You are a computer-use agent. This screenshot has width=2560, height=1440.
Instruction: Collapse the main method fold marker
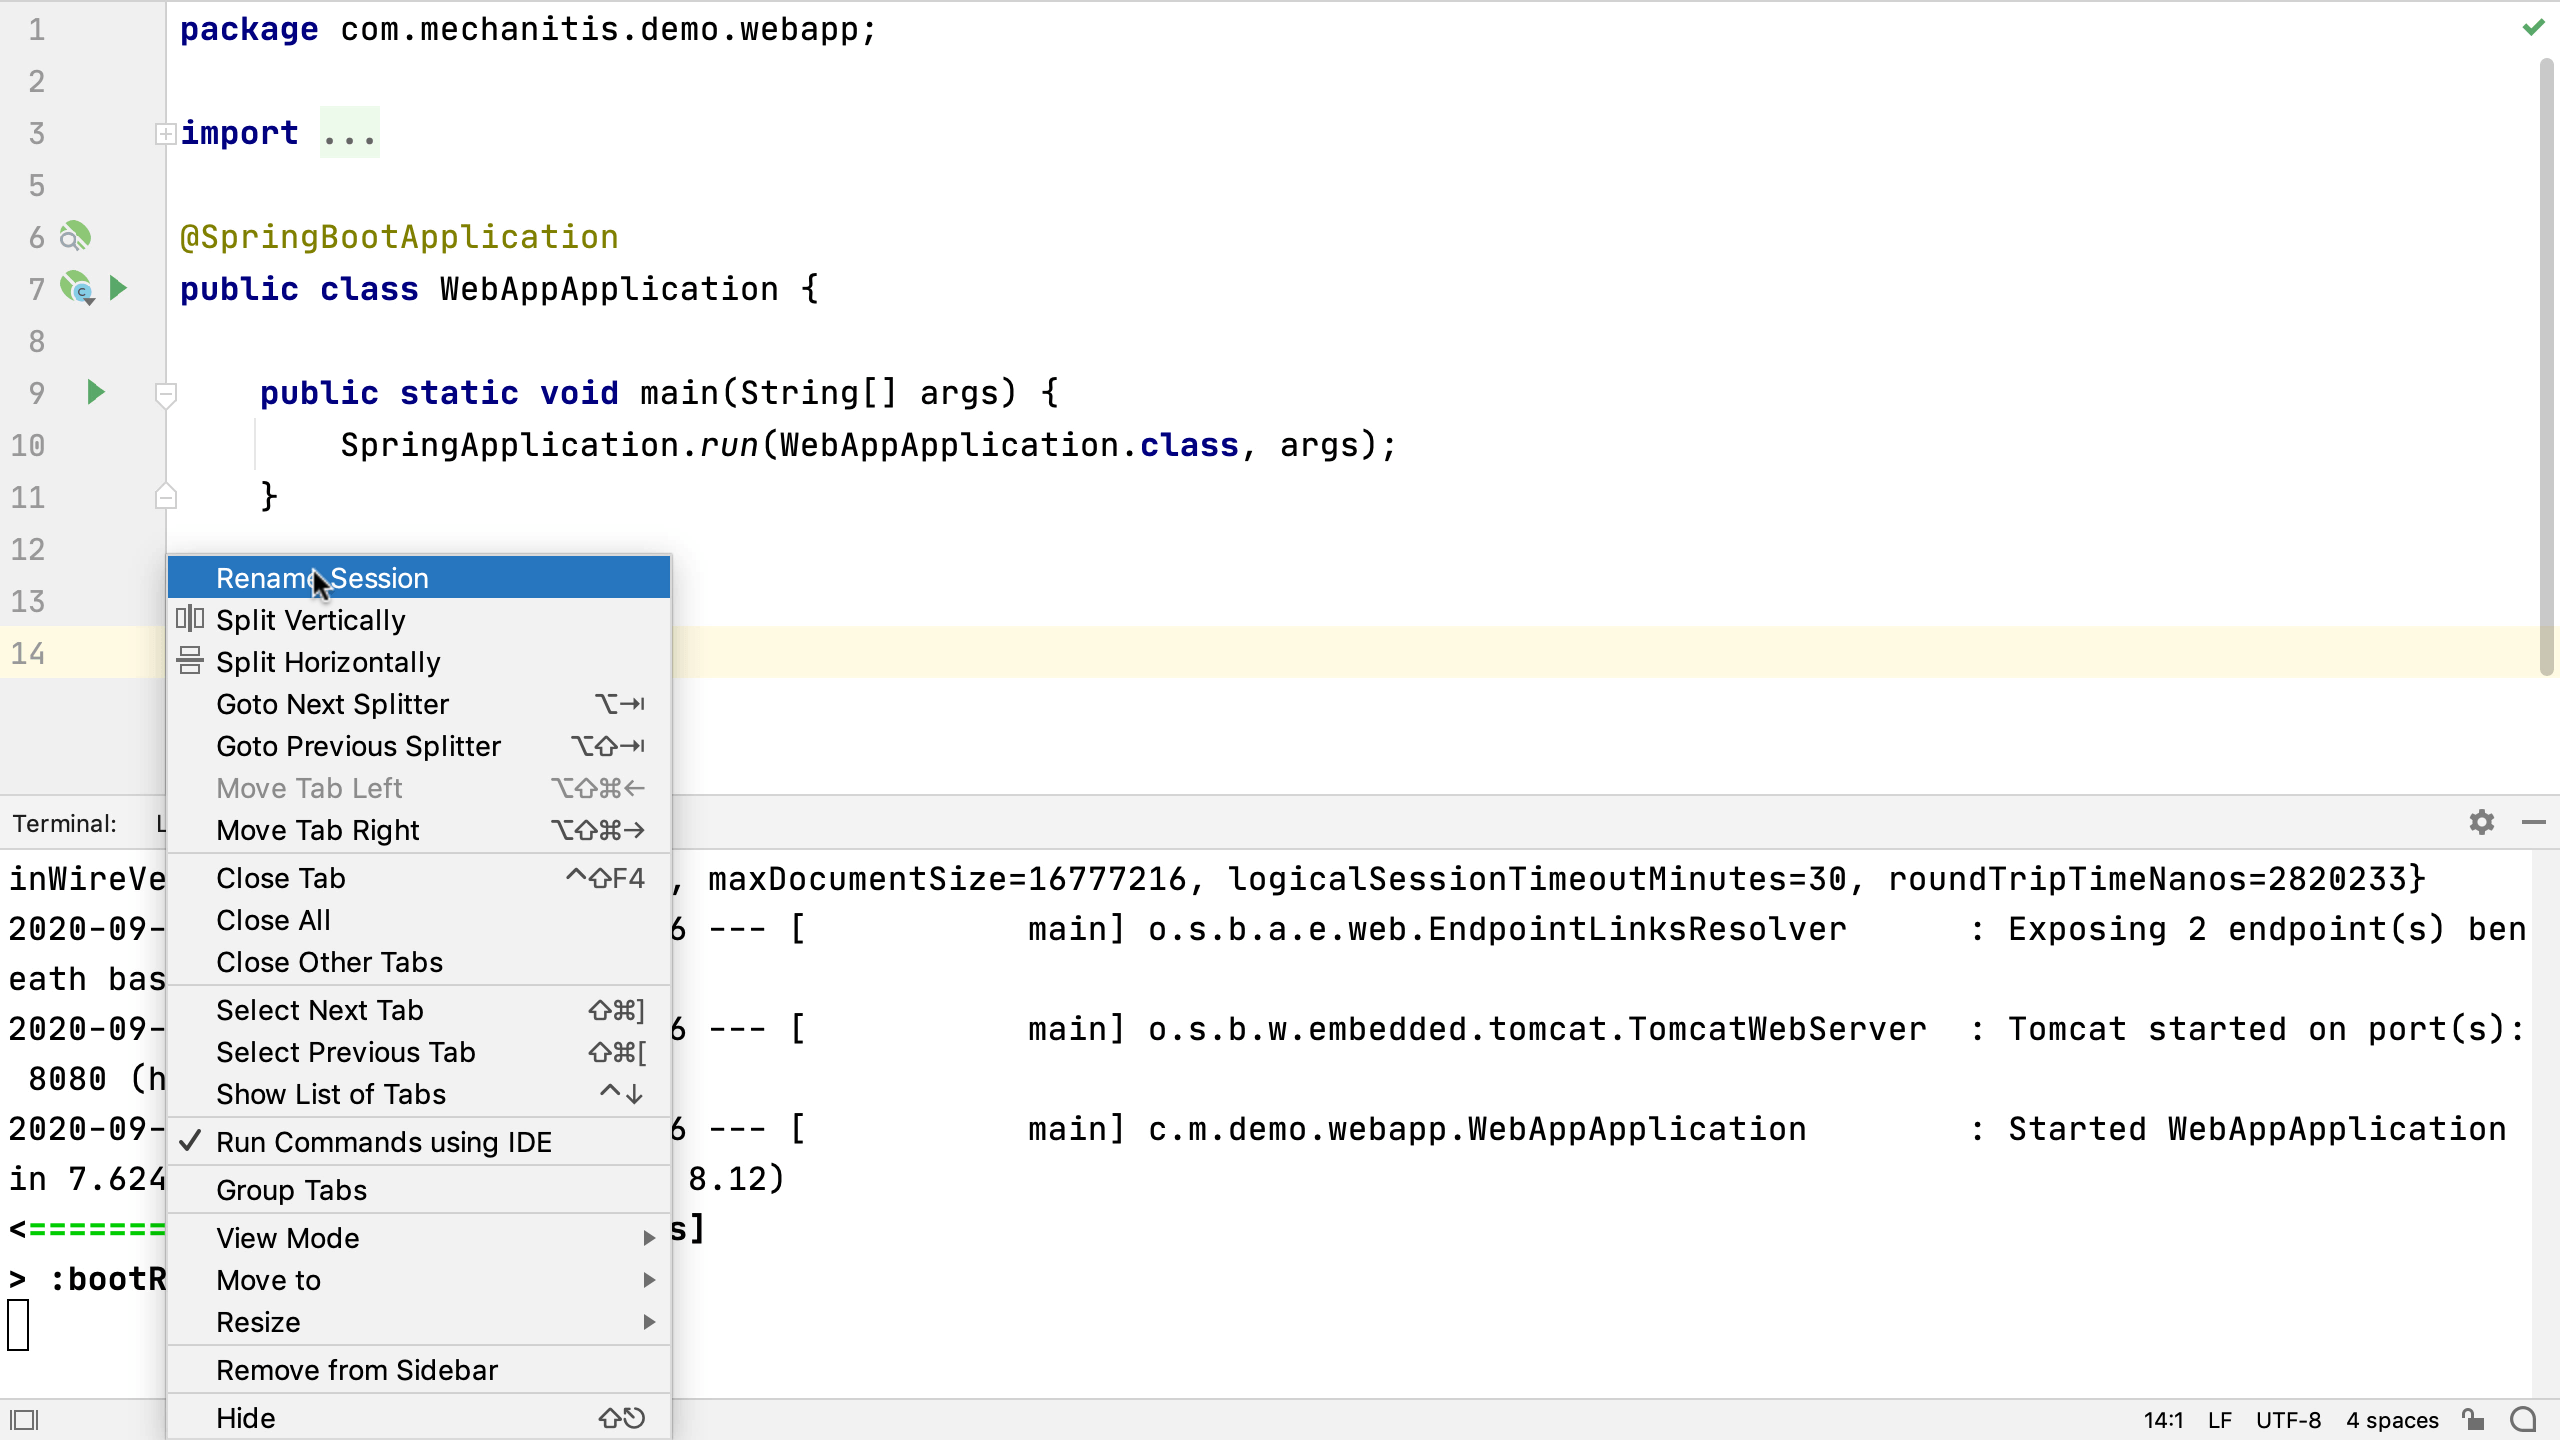point(166,393)
